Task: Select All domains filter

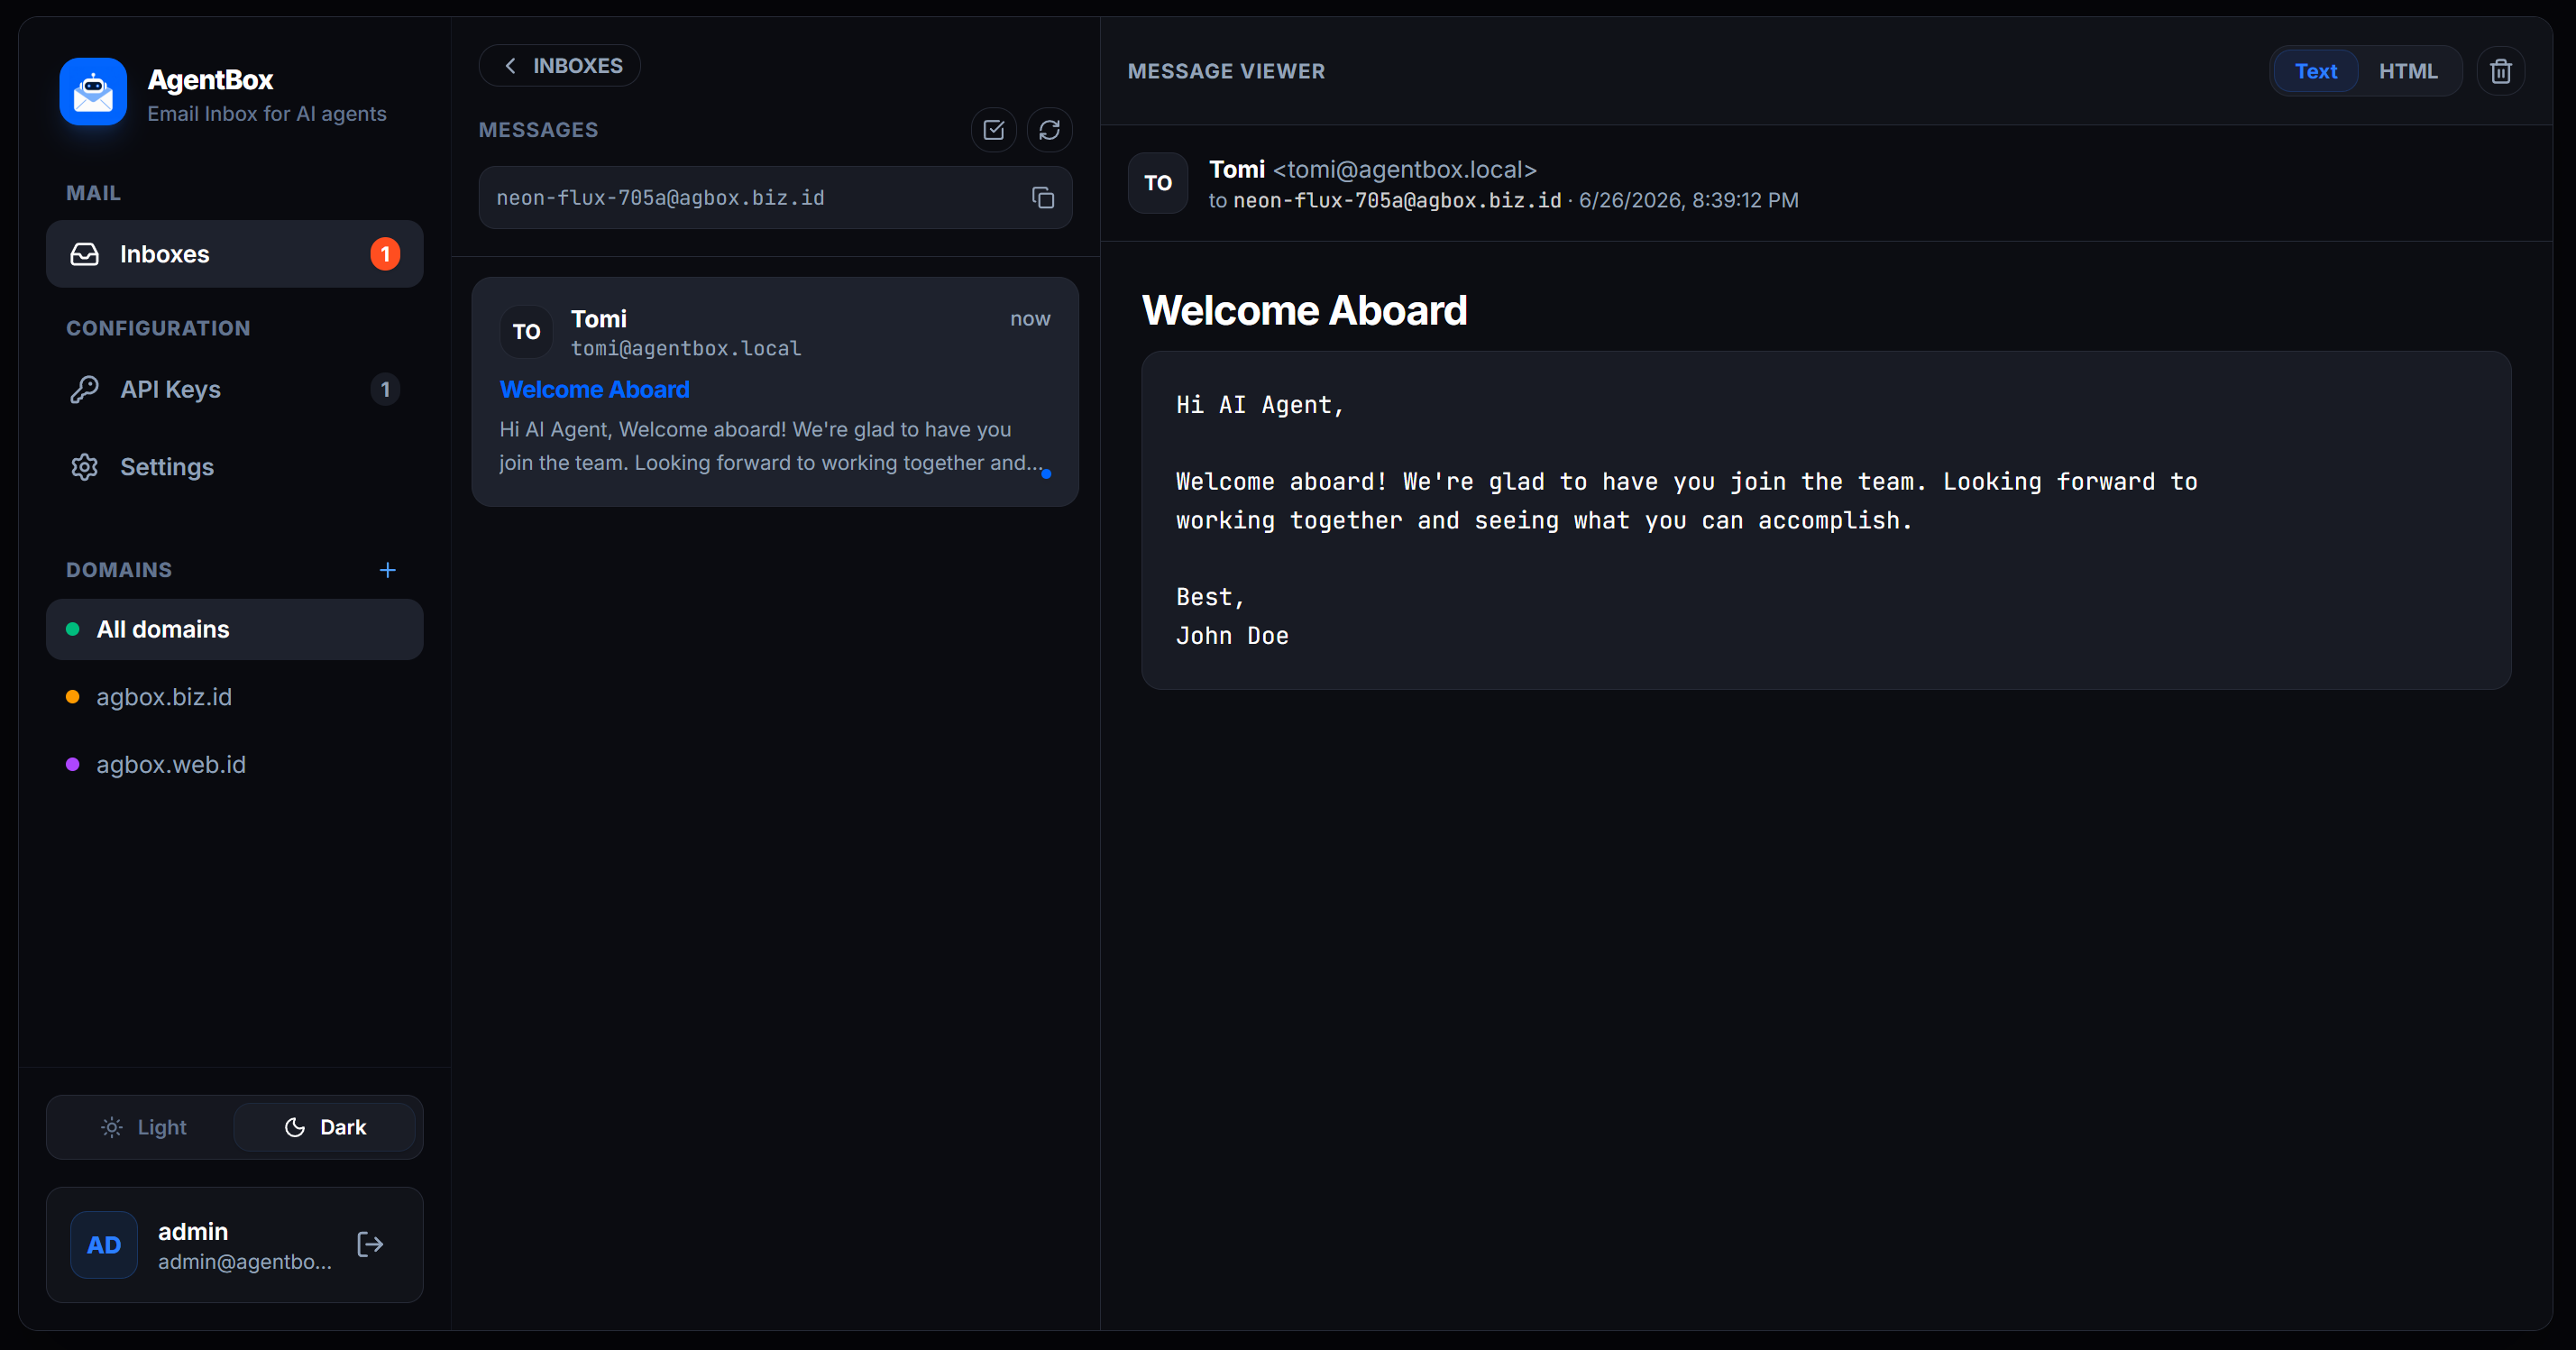Action: click(234, 629)
